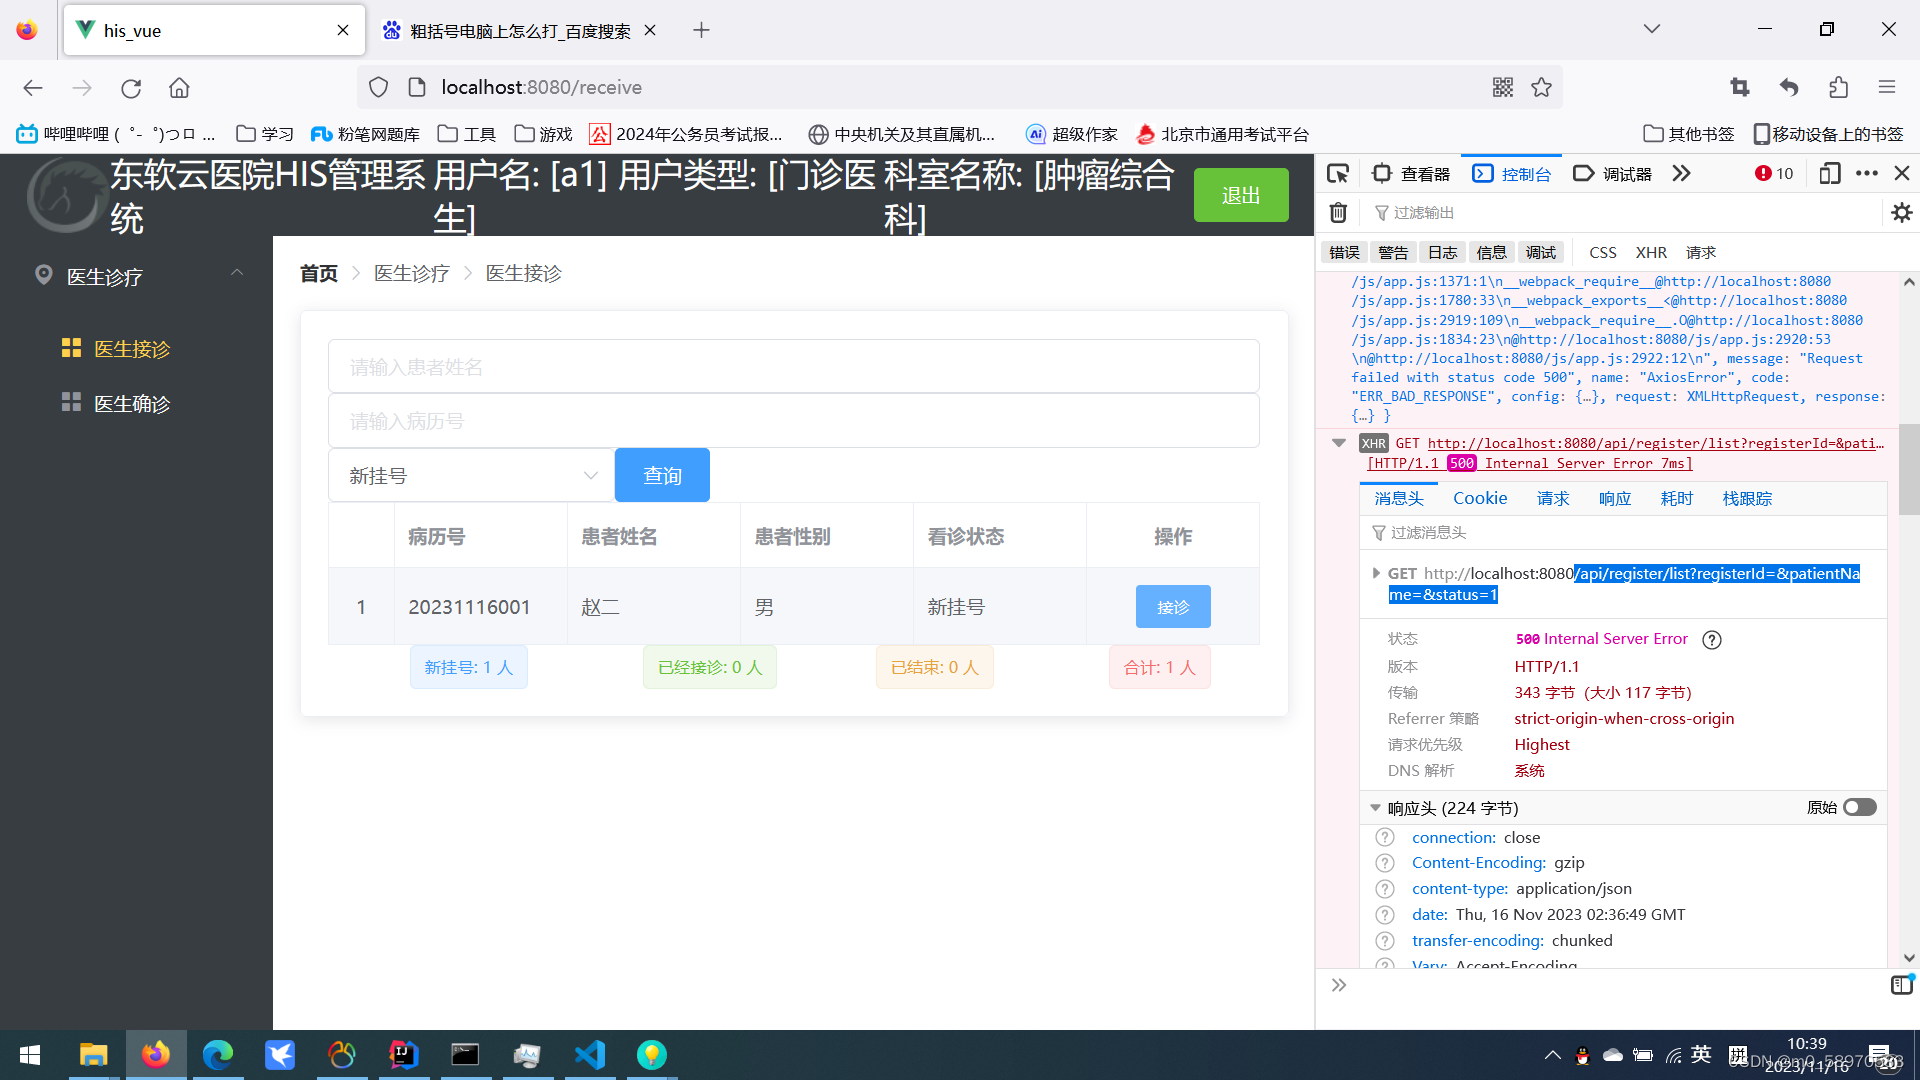This screenshot has width=1920, height=1080.
Task: Open File Explorer from the taskbar
Action: tap(93, 1054)
